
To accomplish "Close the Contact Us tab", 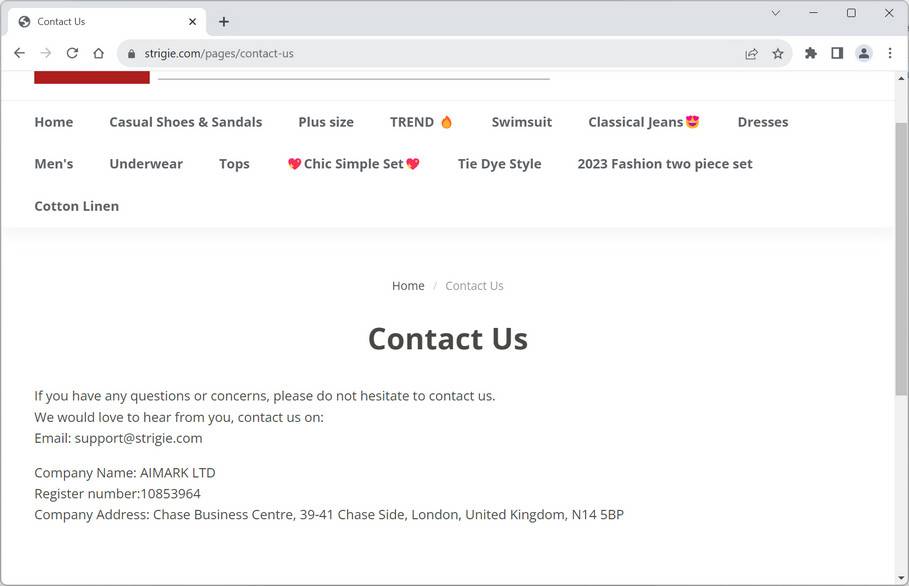I will (x=192, y=21).
